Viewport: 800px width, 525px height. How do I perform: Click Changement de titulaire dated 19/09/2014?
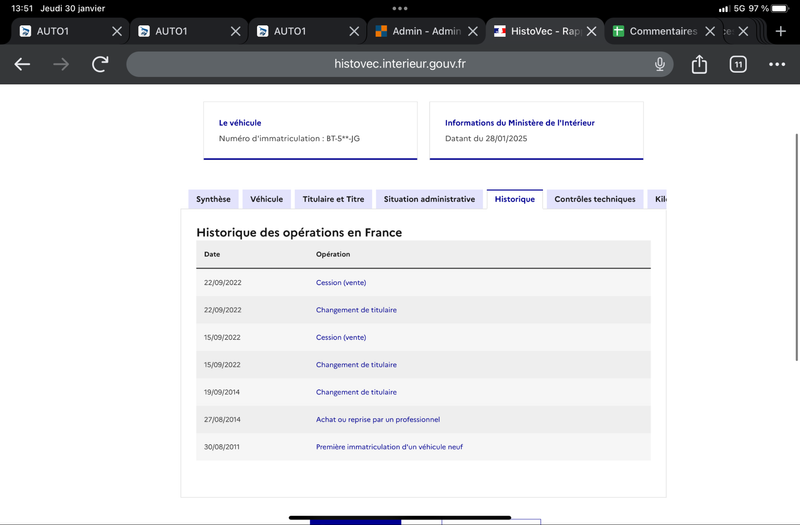click(x=356, y=392)
